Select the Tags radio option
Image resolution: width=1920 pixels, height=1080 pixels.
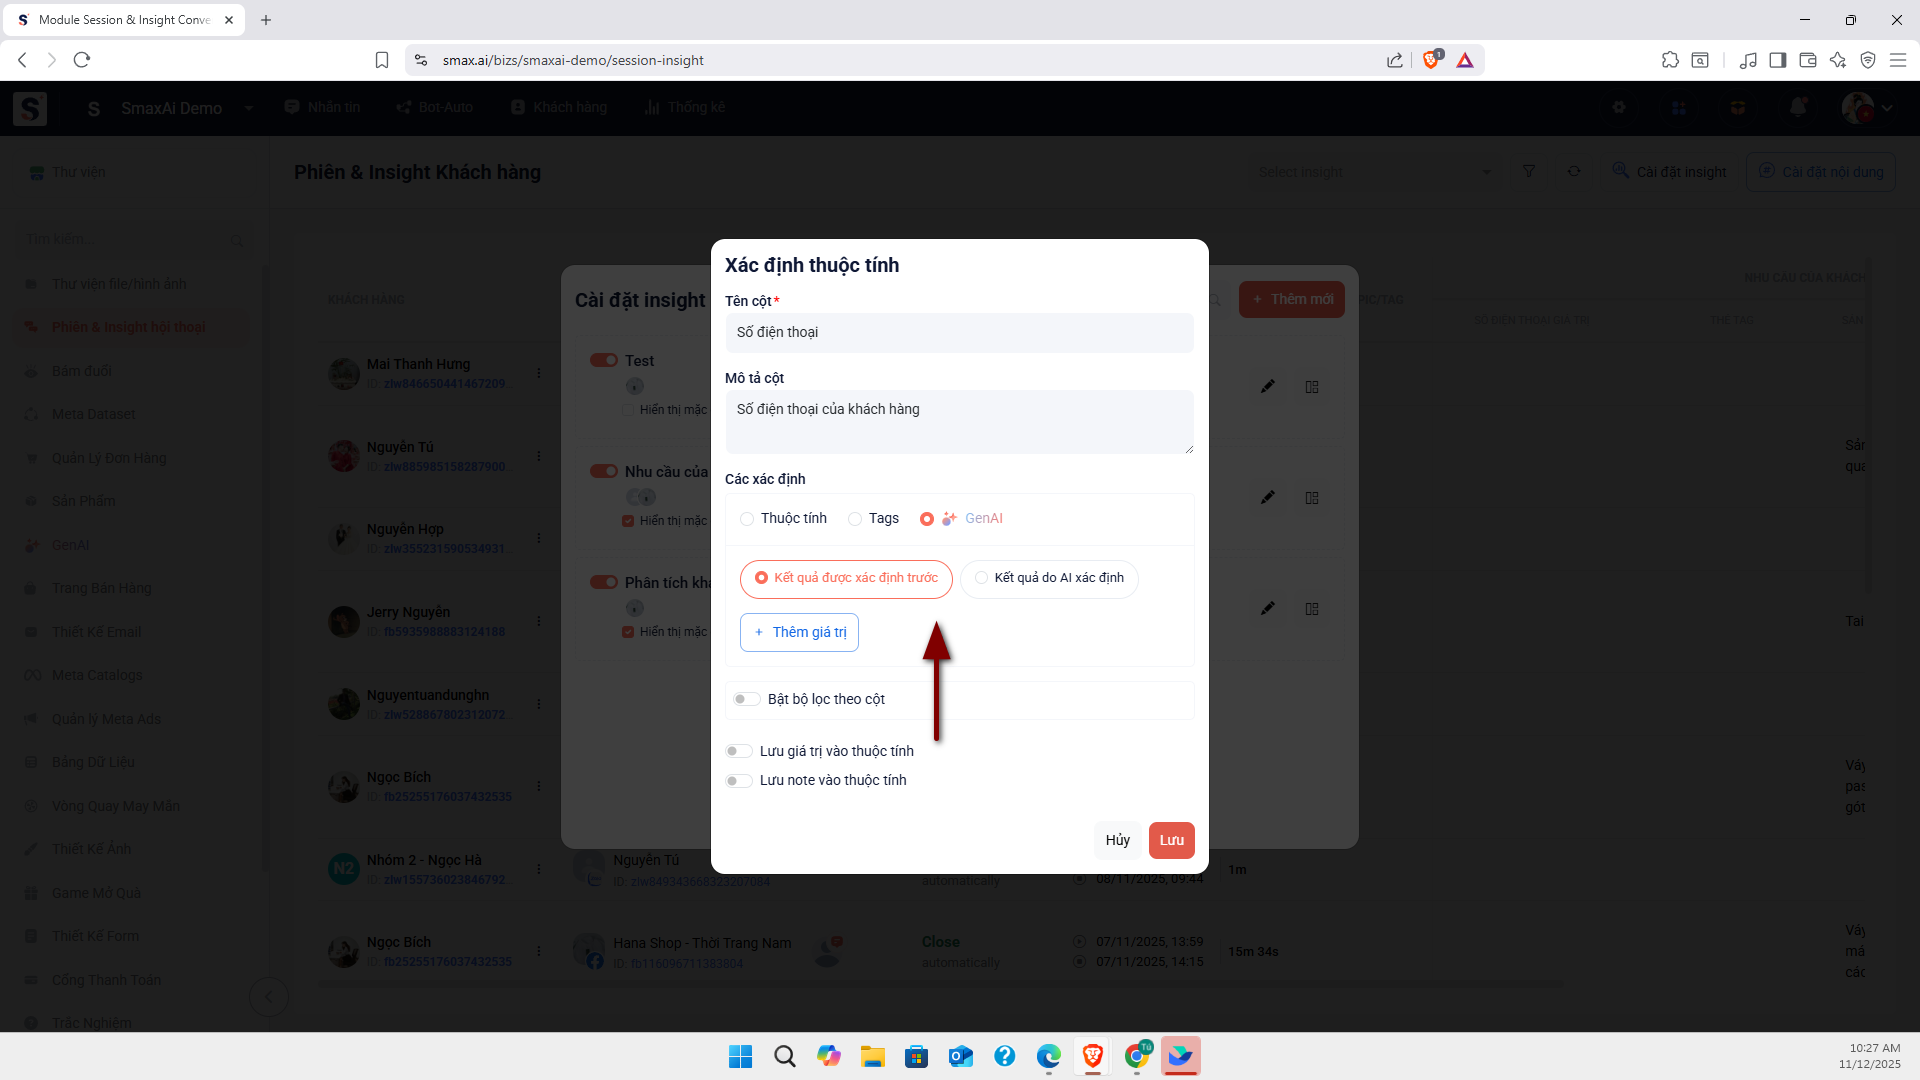point(855,519)
